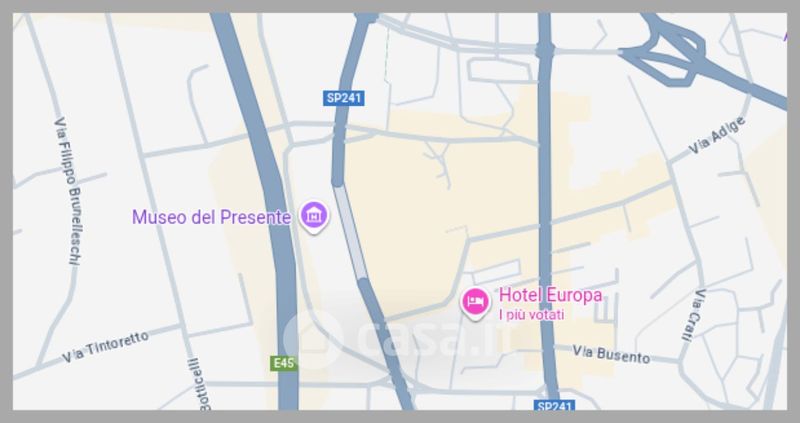Select the SP241 road shield near the top
Screen dimensions: 800x423
click(x=343, y=98)
